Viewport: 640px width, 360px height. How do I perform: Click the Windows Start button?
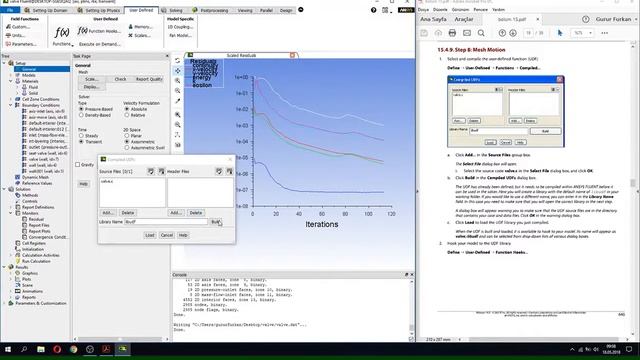[8, 349]
